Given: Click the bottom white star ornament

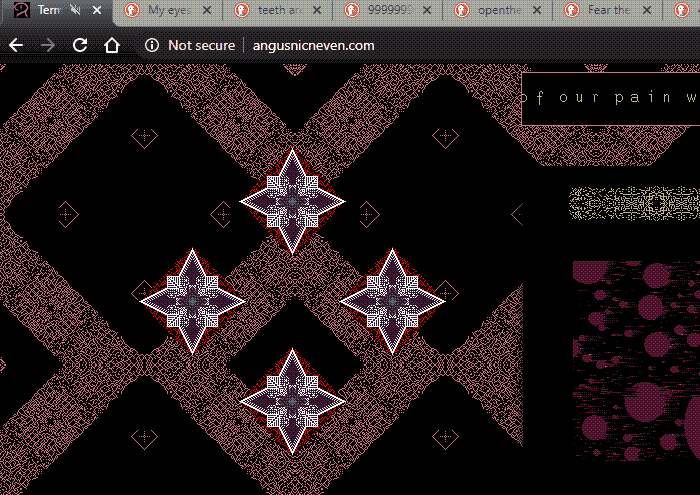Looking at the screenshot, I should click(x=292, y=400).
